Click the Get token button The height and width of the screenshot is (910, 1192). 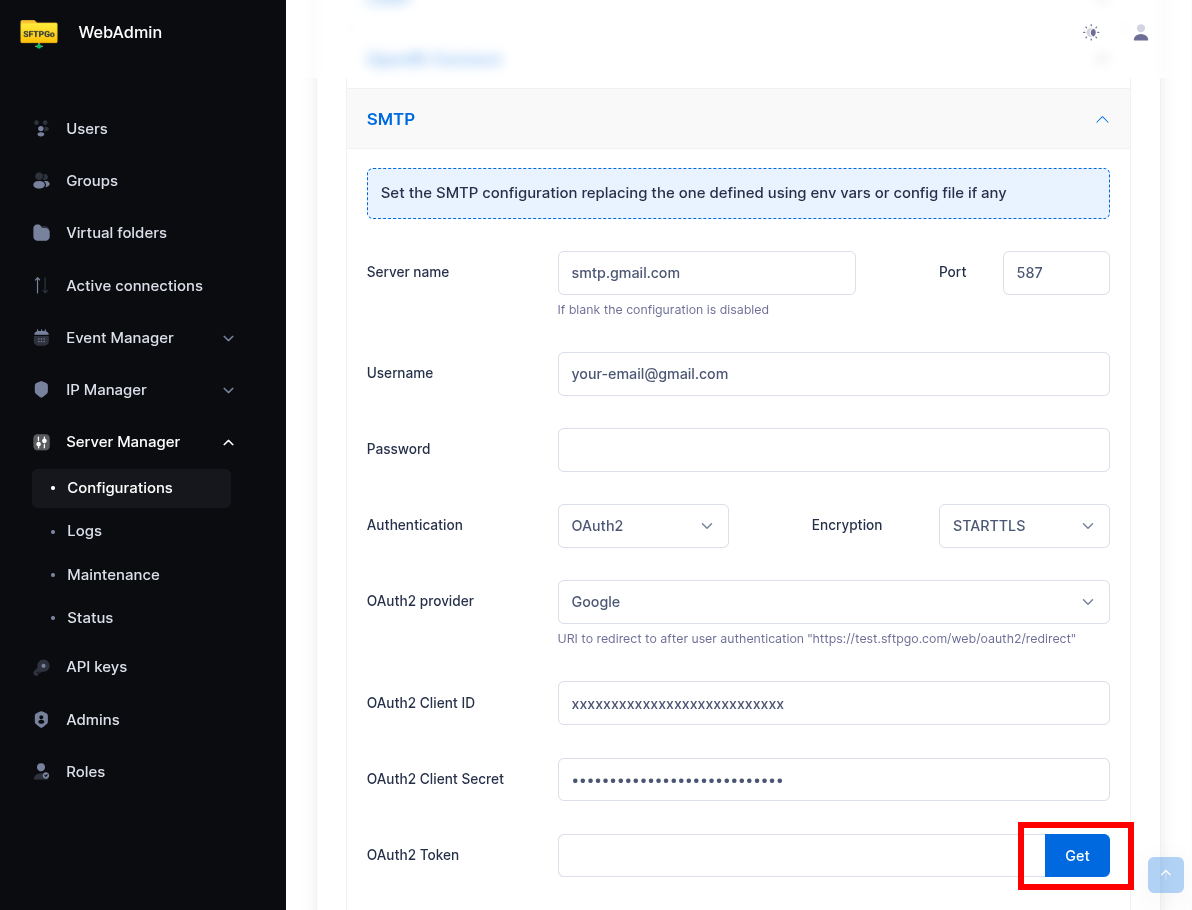pyautogui.click(x=1077, y=856)
